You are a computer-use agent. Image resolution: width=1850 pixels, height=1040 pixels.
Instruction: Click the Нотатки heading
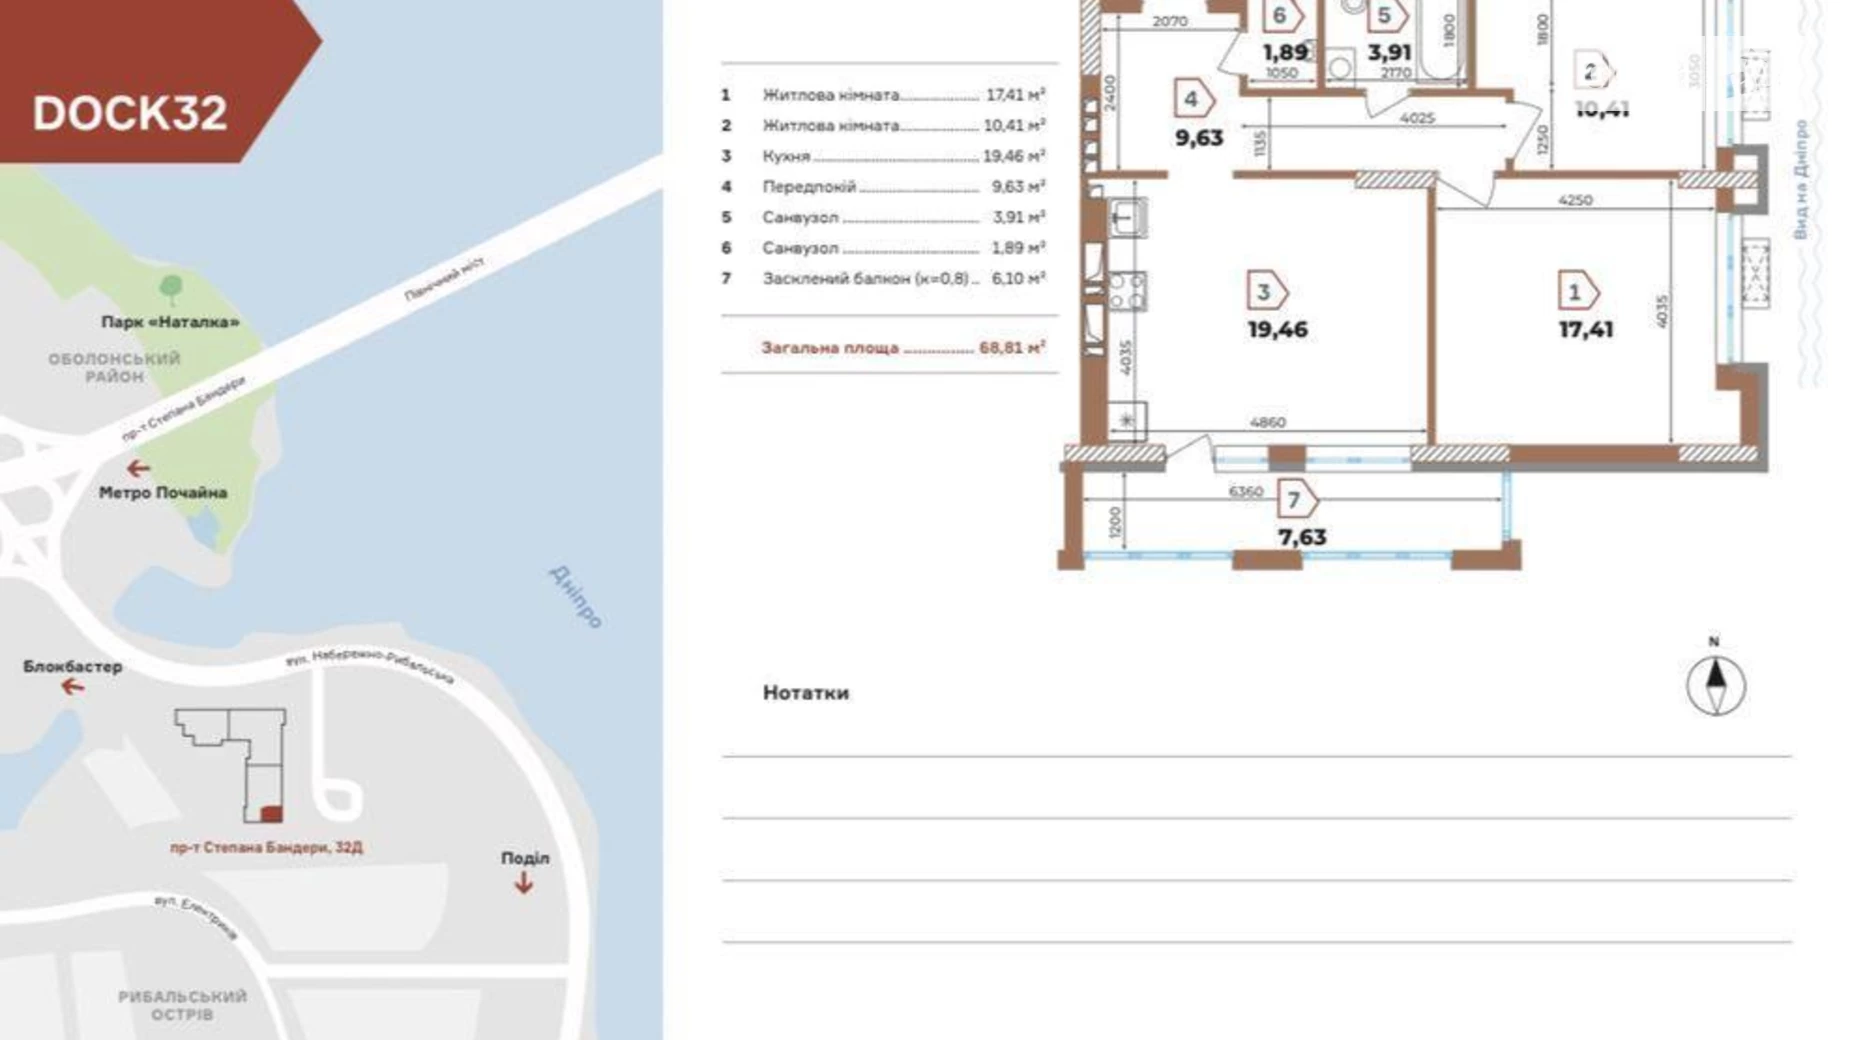click(x=806, y=693)
